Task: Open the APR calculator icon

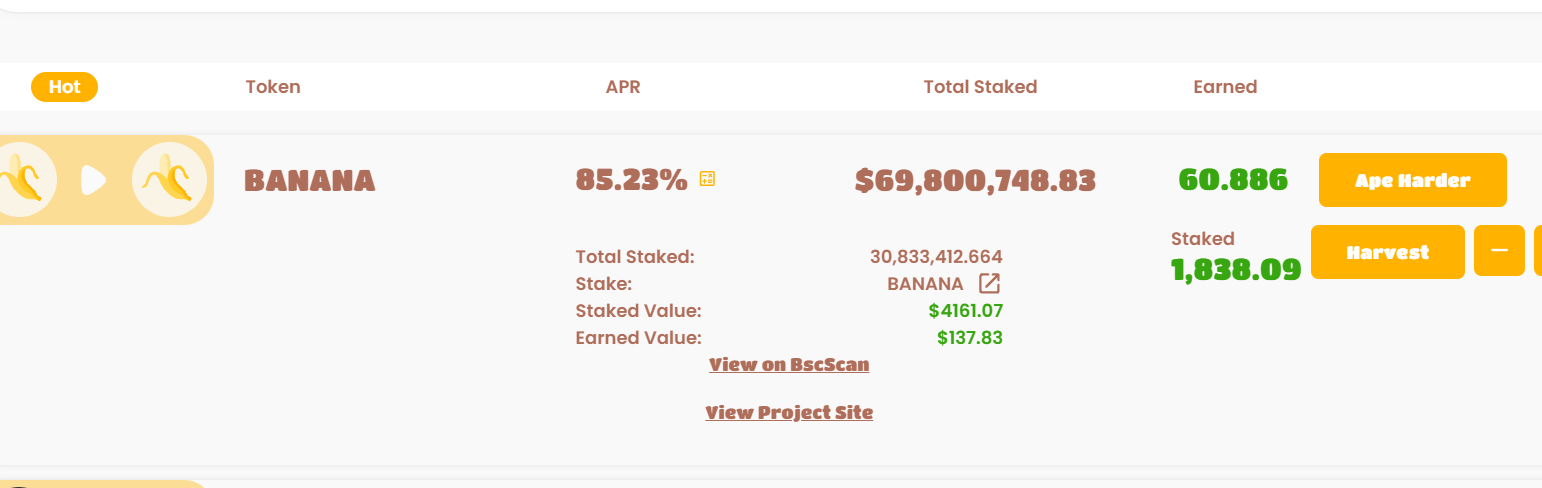Action: [x=708, y=179]
